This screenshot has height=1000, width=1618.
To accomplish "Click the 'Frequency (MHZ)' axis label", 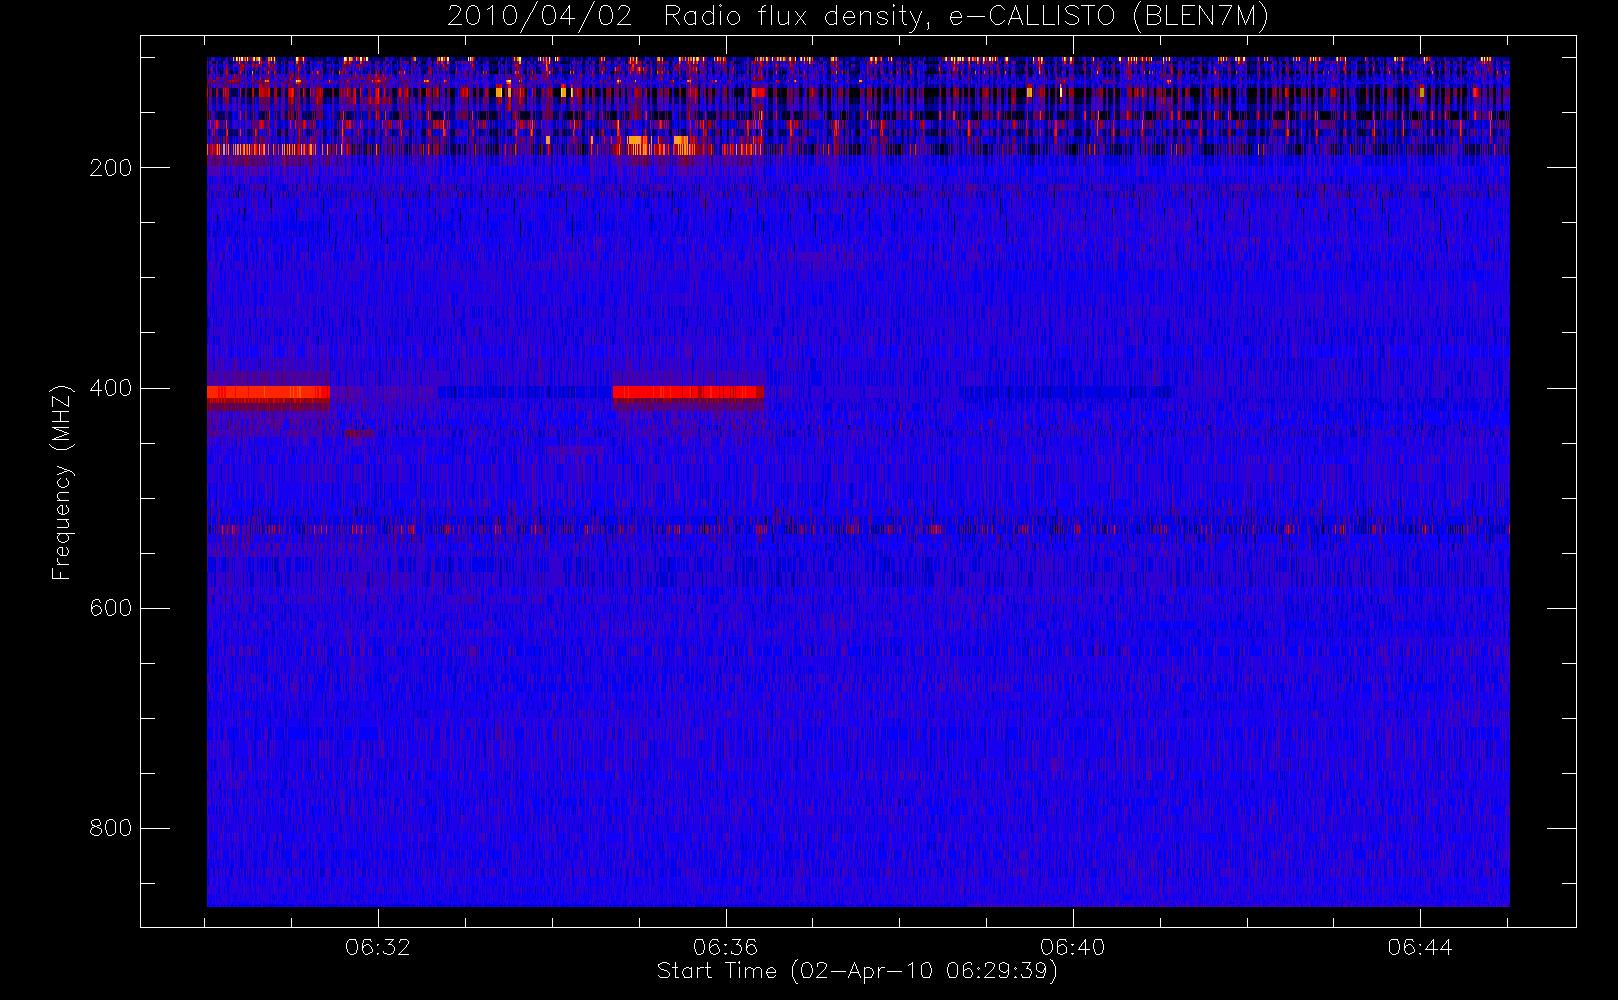I will (62, 482).
